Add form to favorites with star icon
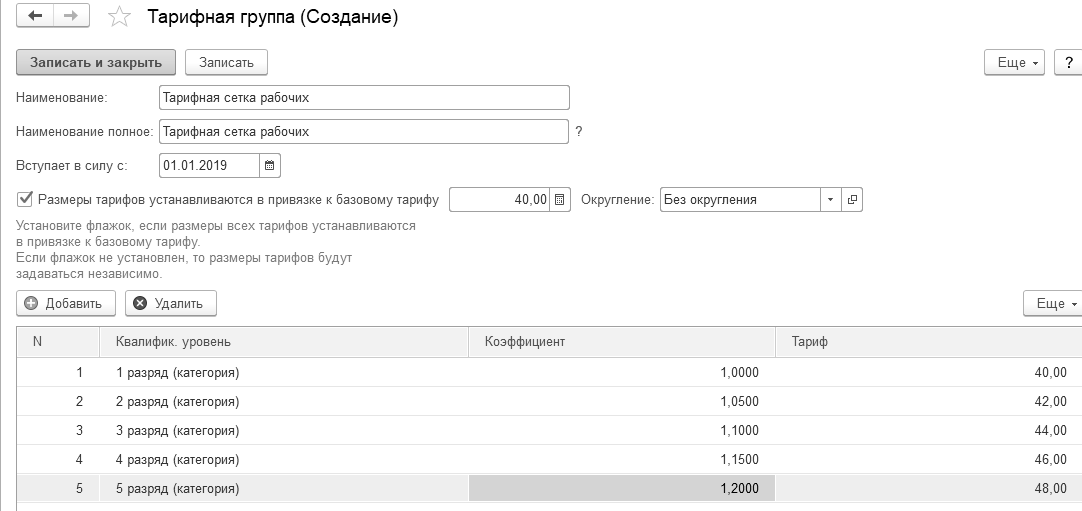Screen dimensions: 1082x511 pyautogui.click(x=119, y=17)
